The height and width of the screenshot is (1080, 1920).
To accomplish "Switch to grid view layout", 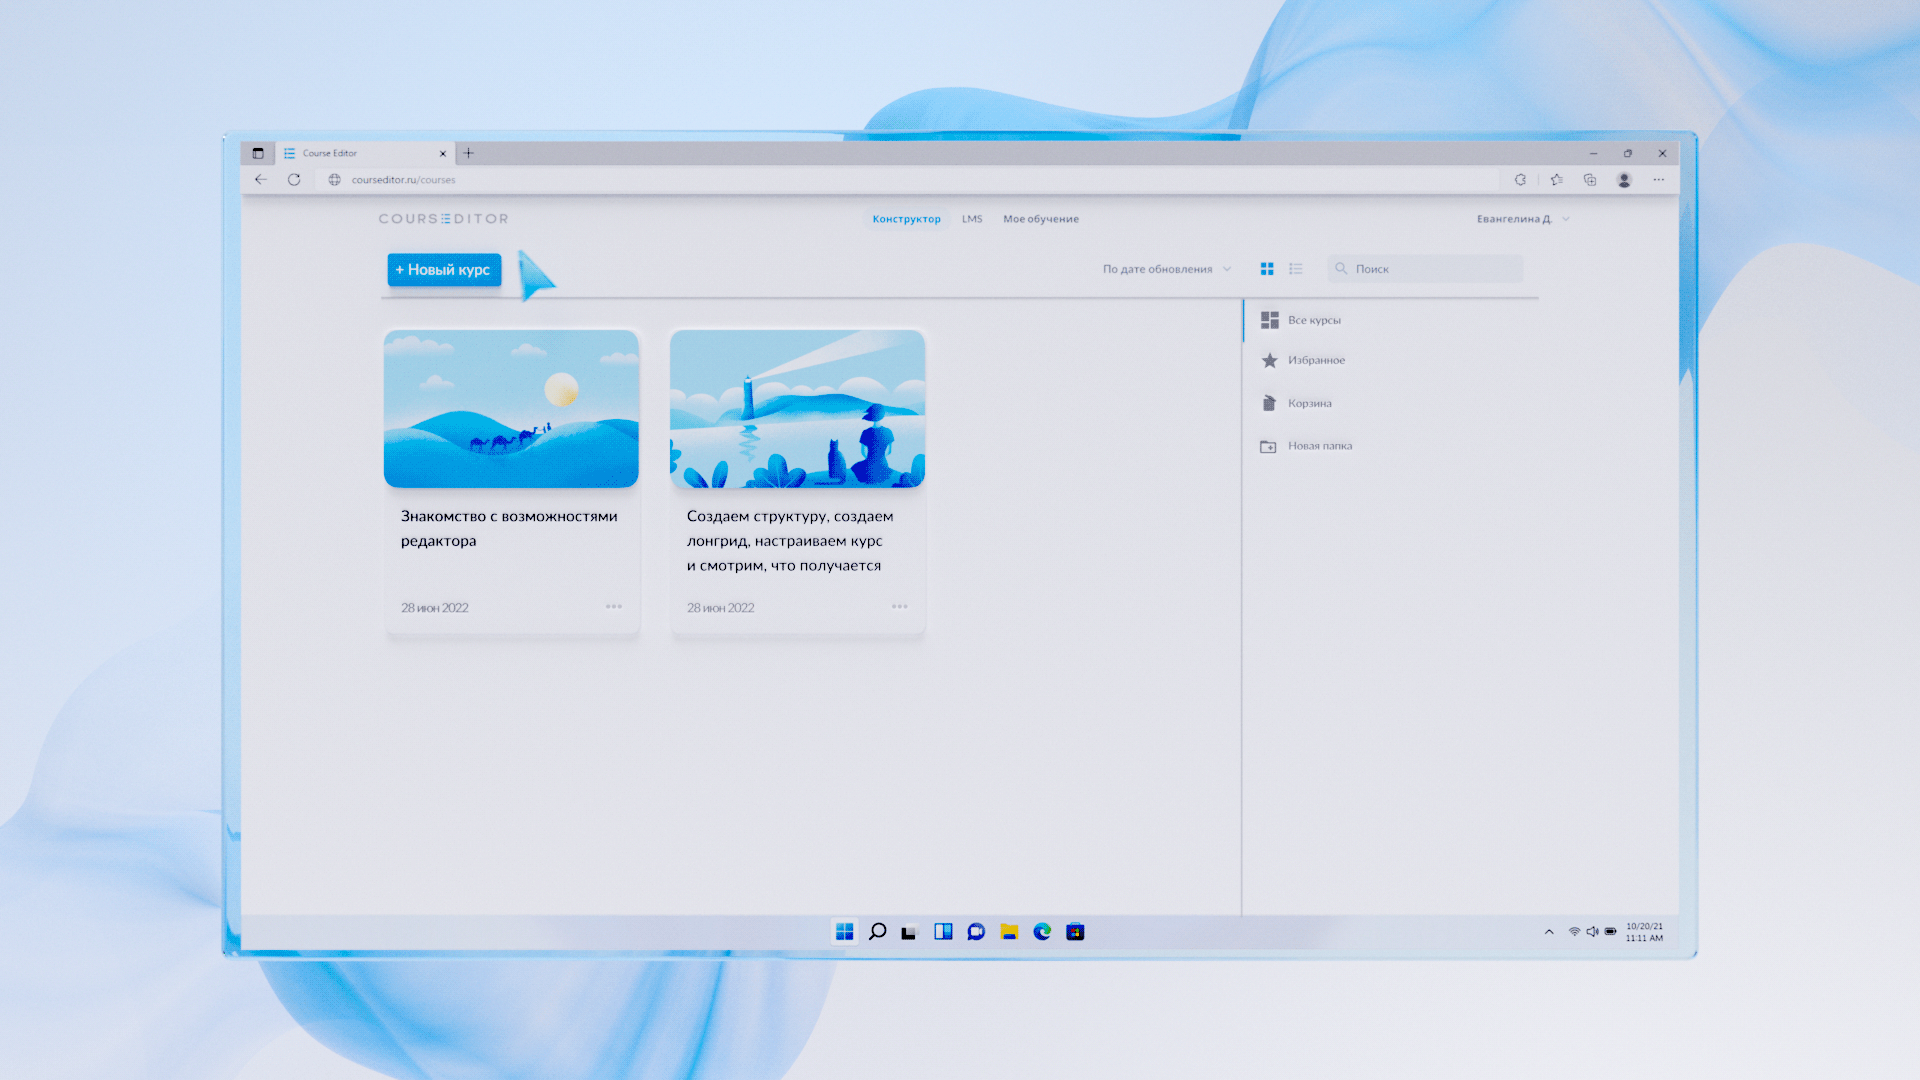I will 1267,269.
